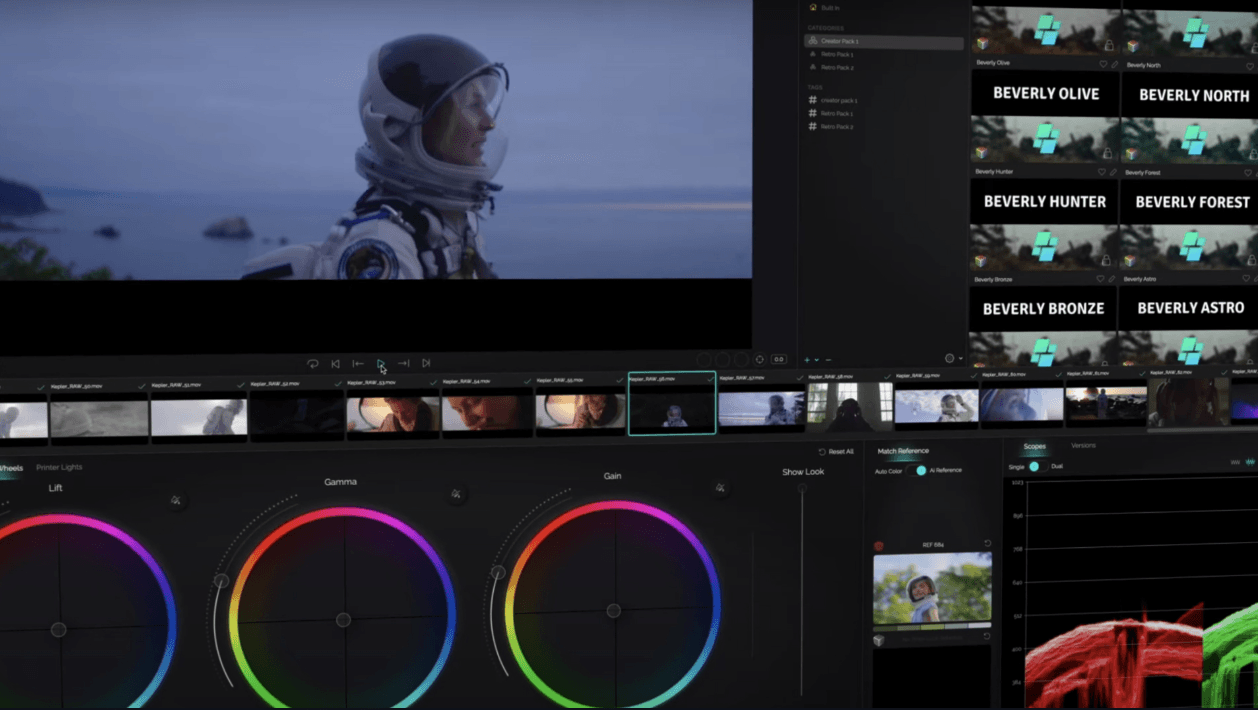The height and width of the screenshot is (710, 1258).
Task: Filter by the creator pack 1 tag
Action: click(833, 101)
